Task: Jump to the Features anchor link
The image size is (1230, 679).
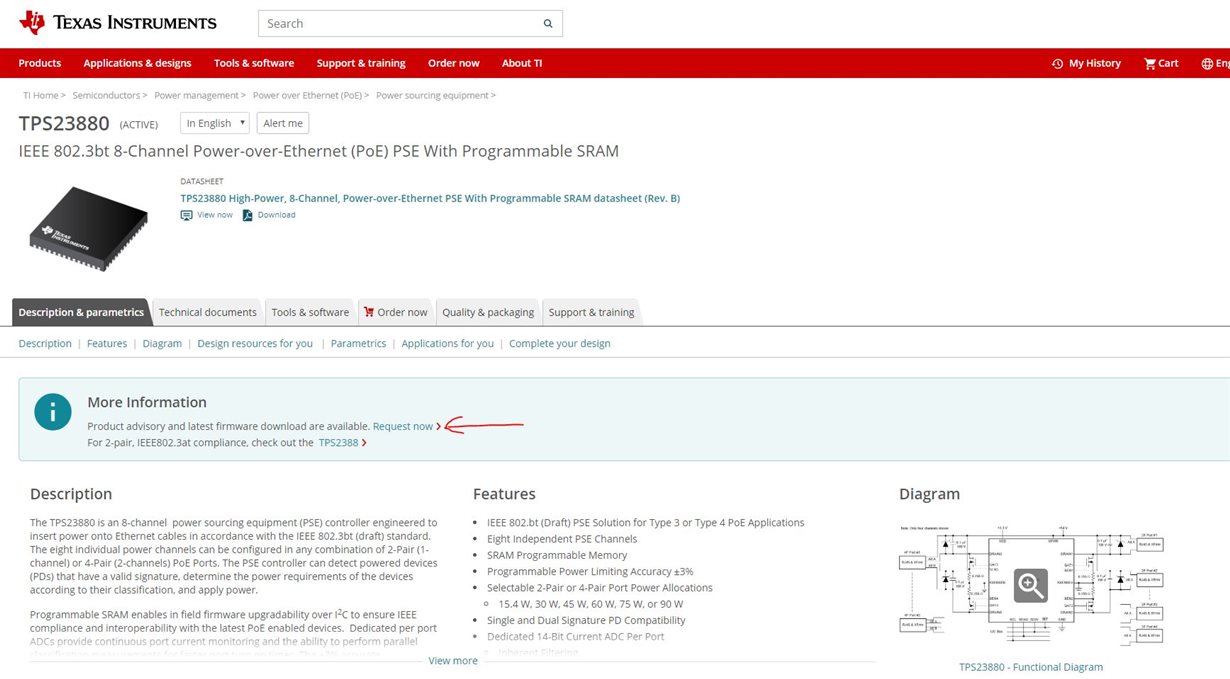Action: tap(107, 343)
